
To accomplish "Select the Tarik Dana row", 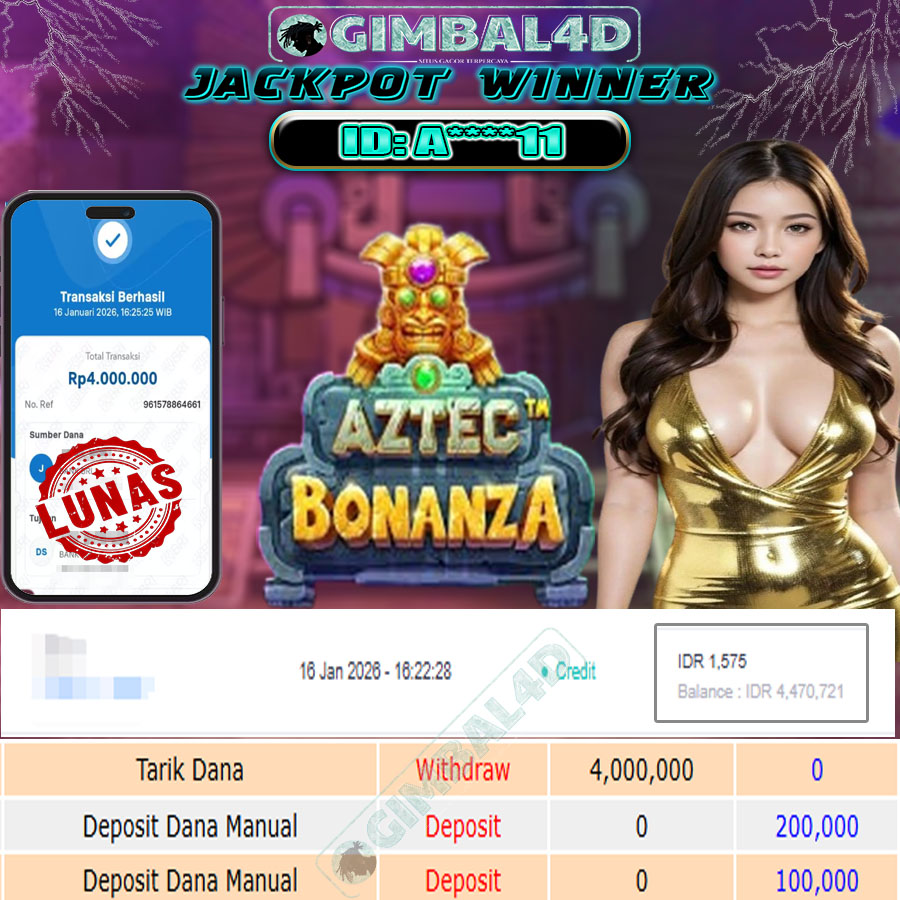I will pyautogui.click(x=450, y=769).
